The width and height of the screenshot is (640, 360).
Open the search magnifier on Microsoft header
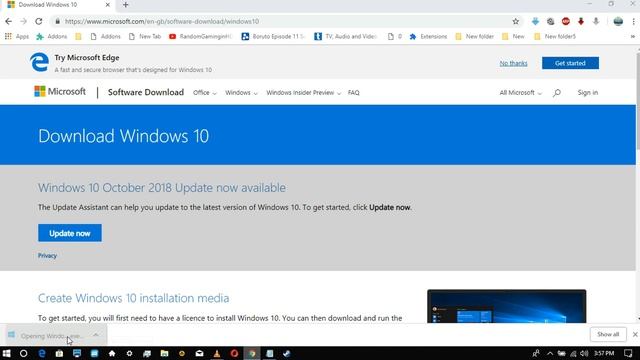point(557,93)
